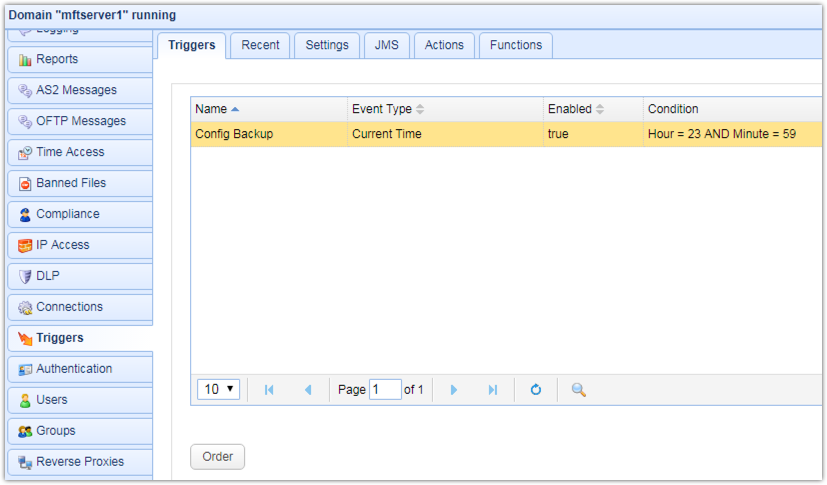Click the Groups people icon

click(25, 431)
